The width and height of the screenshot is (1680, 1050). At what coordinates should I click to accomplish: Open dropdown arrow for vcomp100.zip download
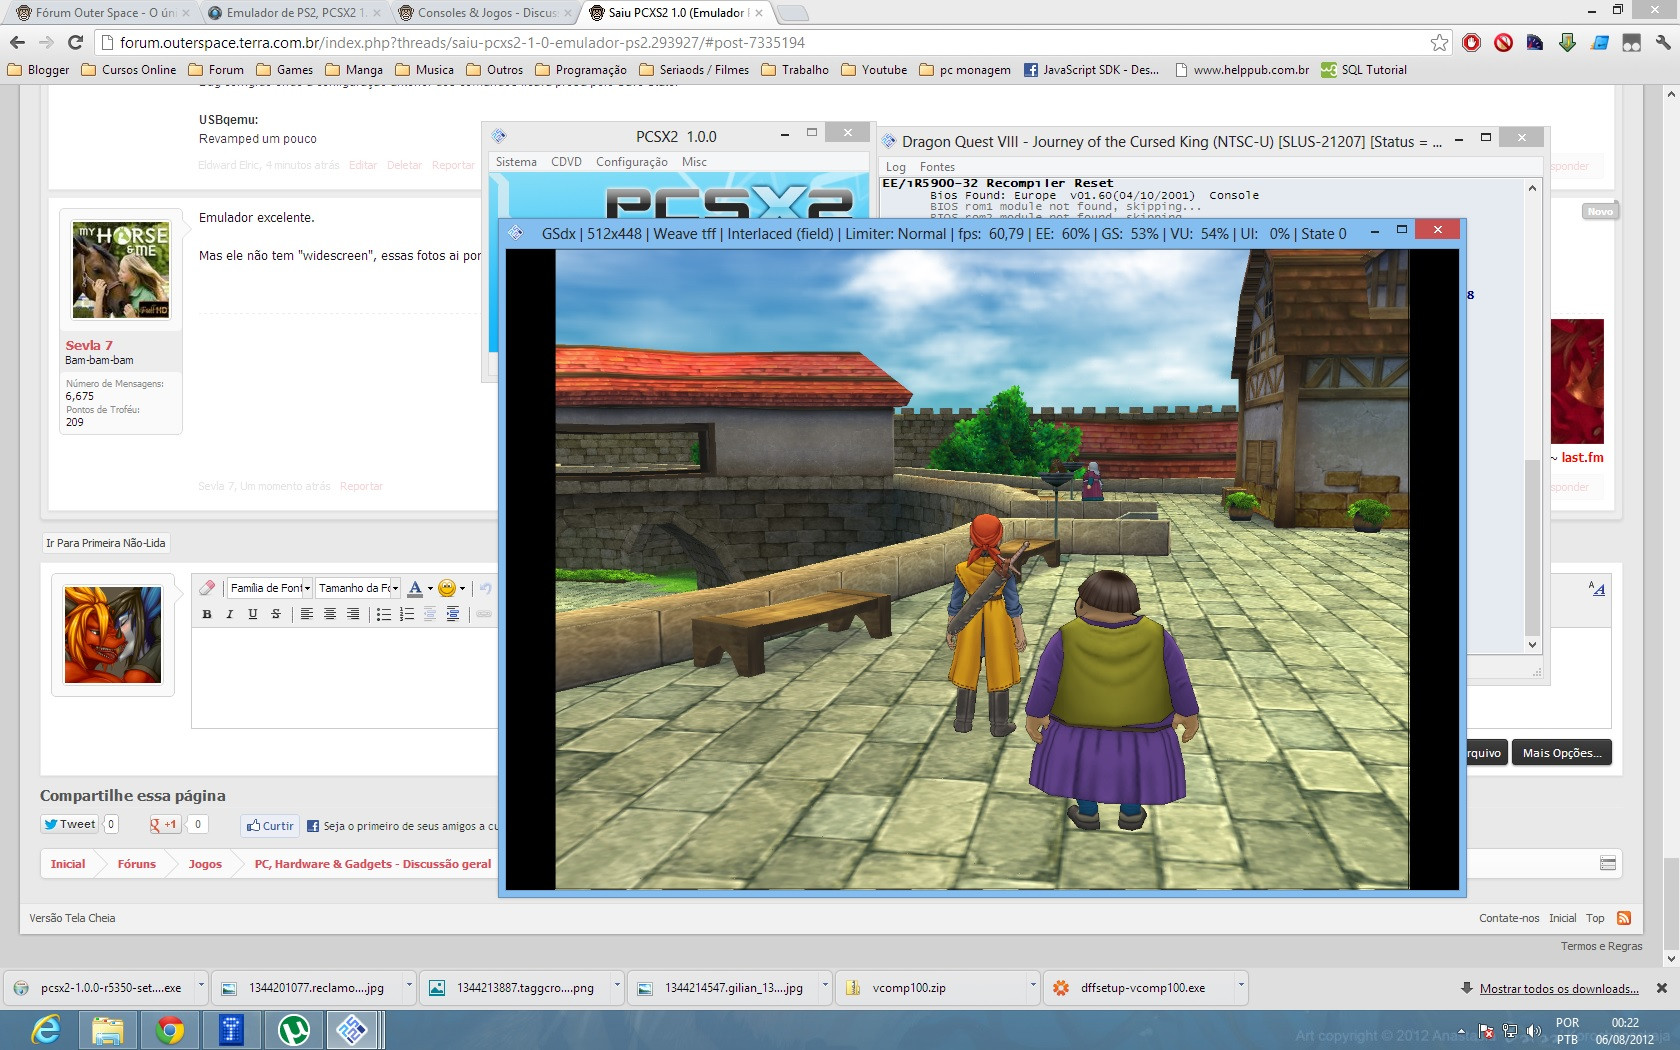tap(1033, 986)
